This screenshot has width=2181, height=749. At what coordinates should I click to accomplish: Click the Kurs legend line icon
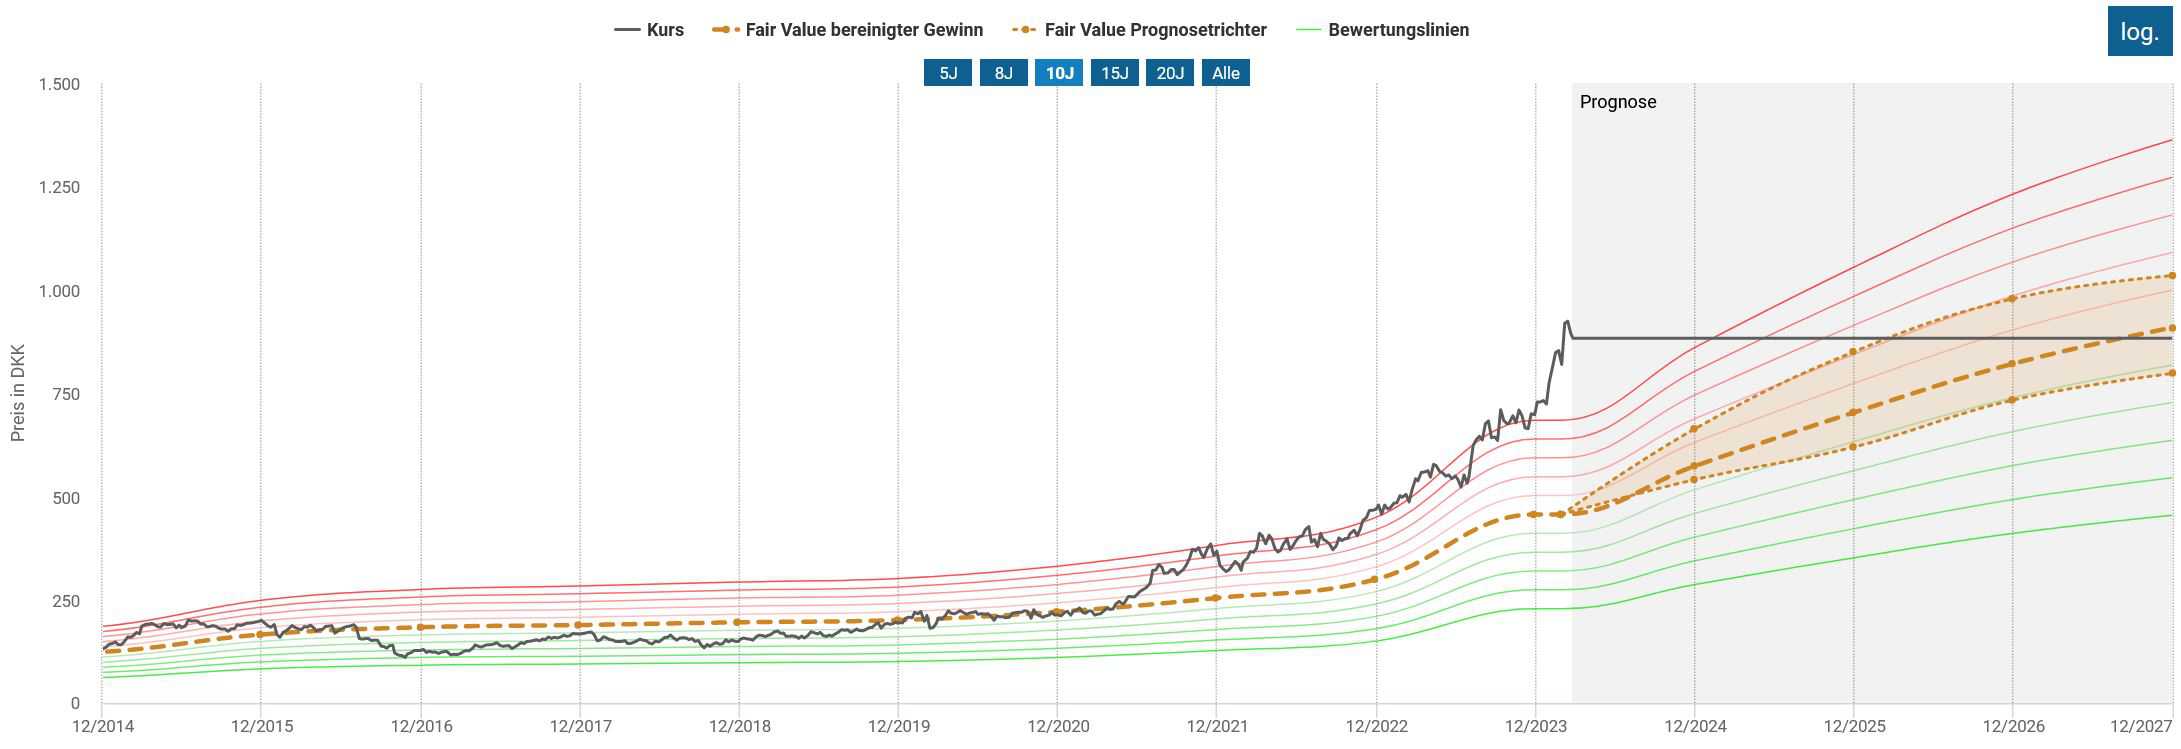coord(627,30)
